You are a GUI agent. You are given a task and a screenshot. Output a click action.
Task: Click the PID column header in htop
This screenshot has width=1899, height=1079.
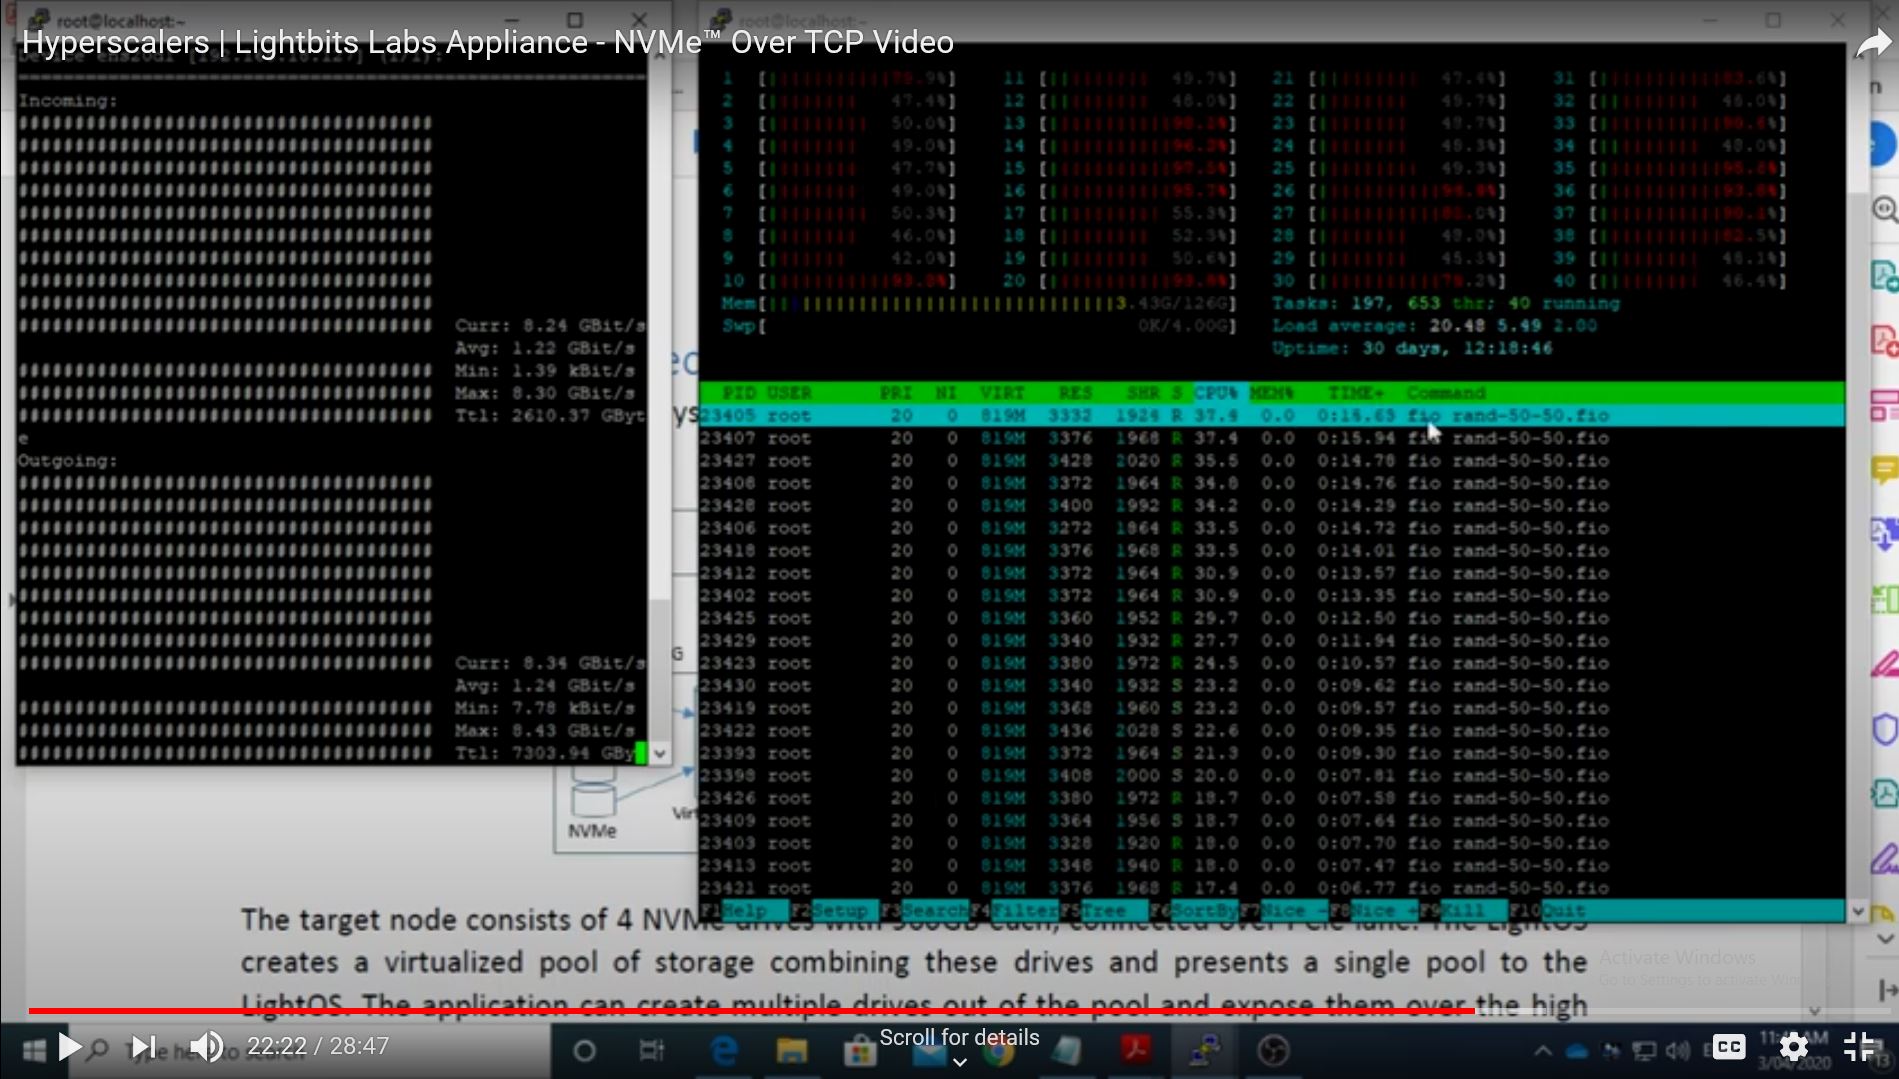(739, 393)
